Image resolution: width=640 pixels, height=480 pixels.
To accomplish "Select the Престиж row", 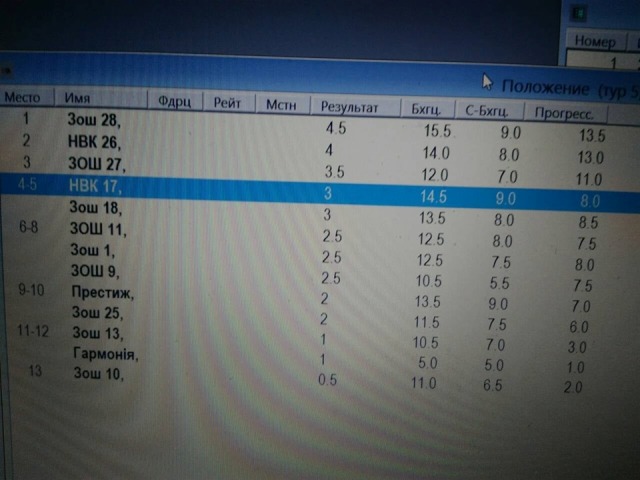I will coord(320,297).
